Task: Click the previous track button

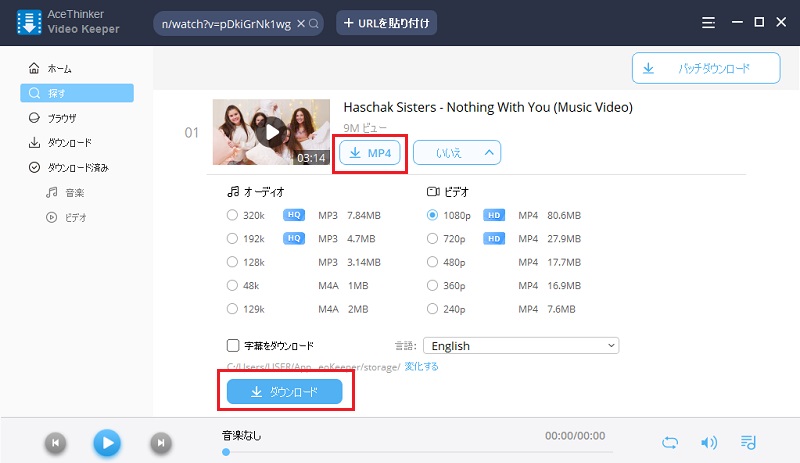Action: pos(56,443)
